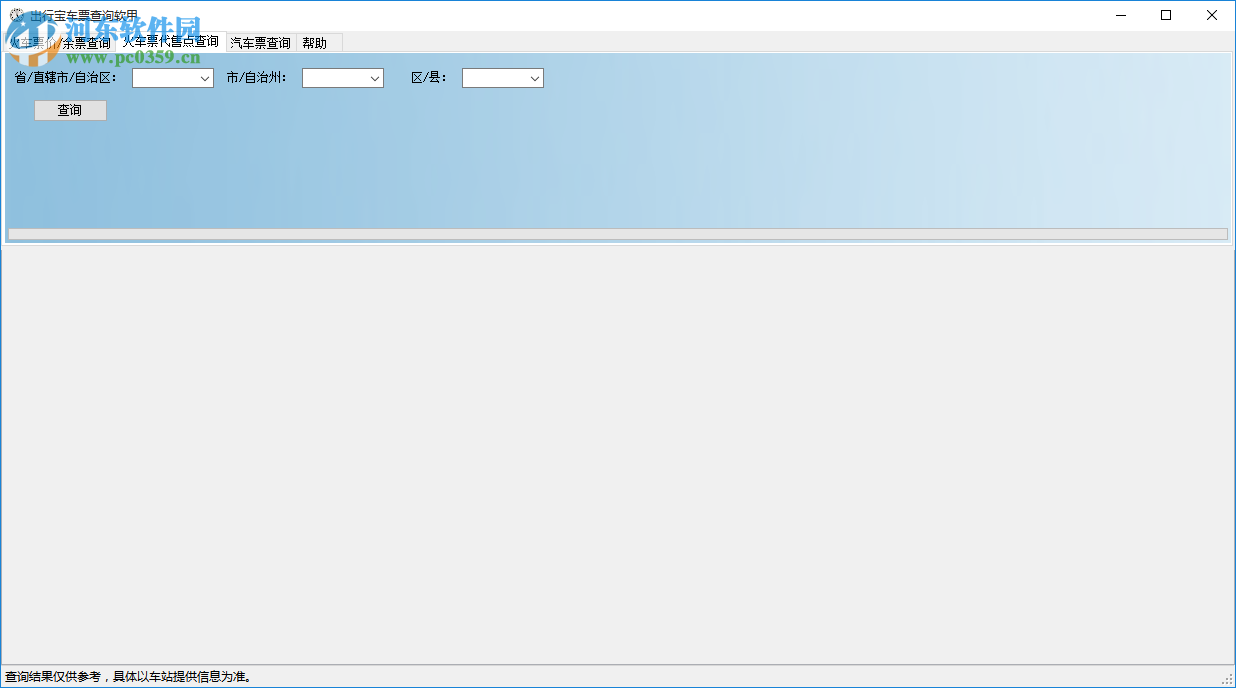The image size is (1236, 688).
Task: Switch to the 汽车票查询 tab
Action: (258, 42)
